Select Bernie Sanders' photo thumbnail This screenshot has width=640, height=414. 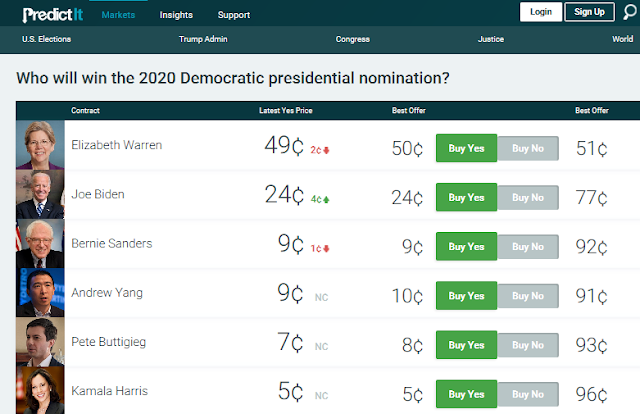[40, 244]
